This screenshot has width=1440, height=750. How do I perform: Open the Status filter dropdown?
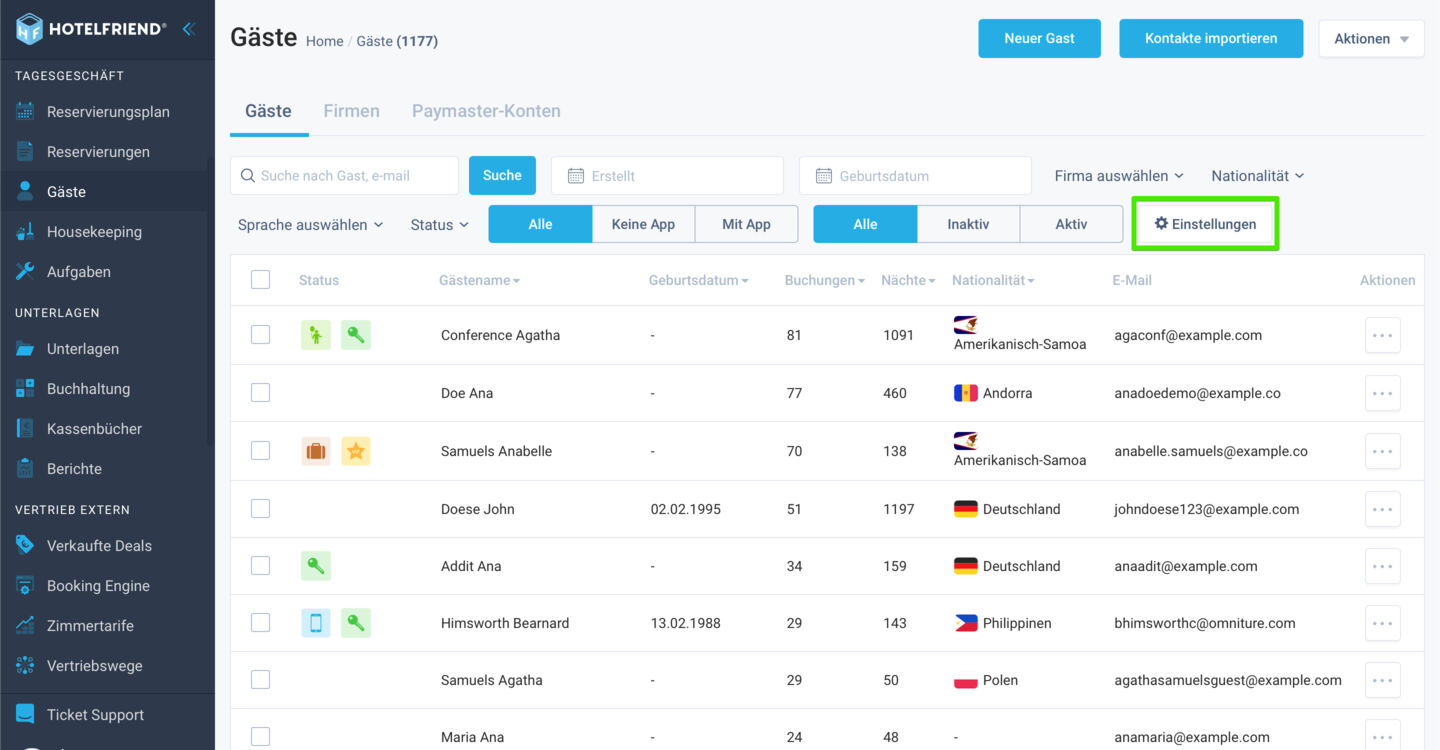[x=440, y=225]
